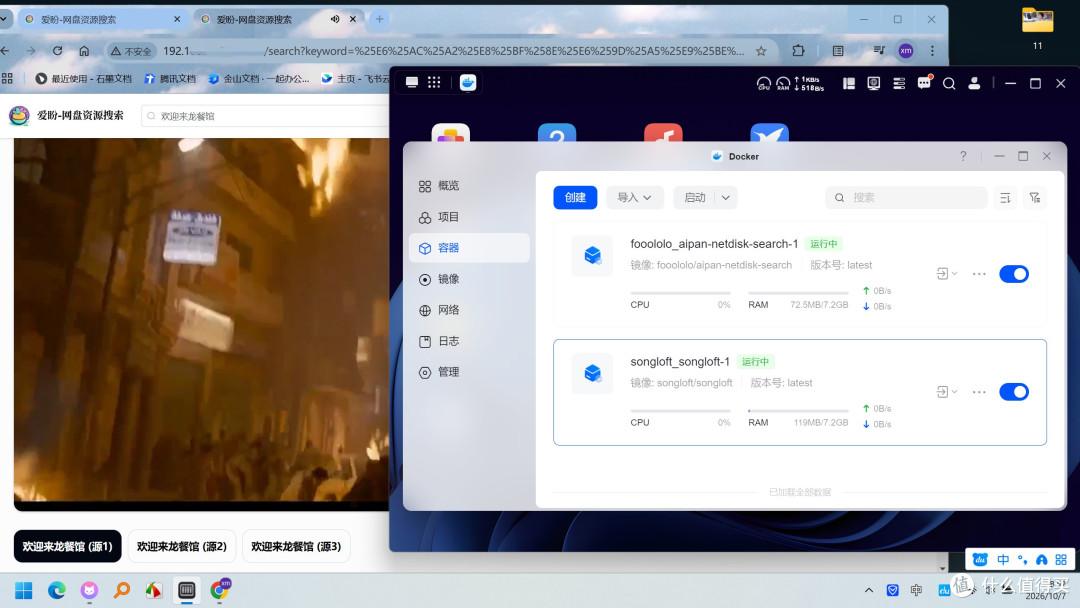1080x608 pixels.
Task: Open the NAS task list icon
Action: (899, 83)
